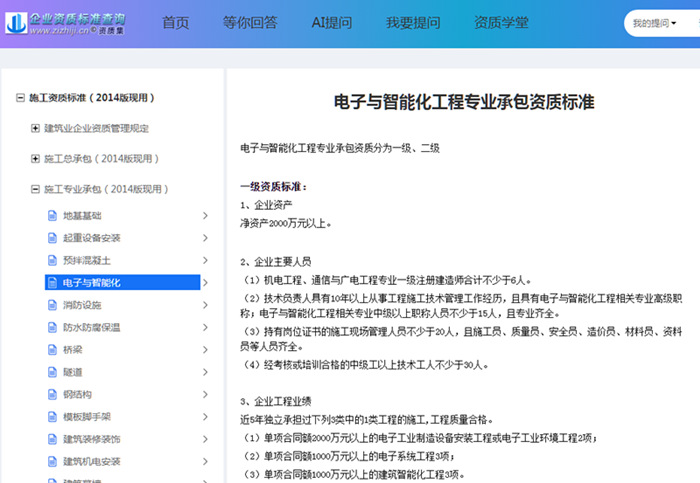Image resolution: width=700 pixels, height=483 pixels.
Task: Open the 我要提问 navigation item
Action: 413,22
